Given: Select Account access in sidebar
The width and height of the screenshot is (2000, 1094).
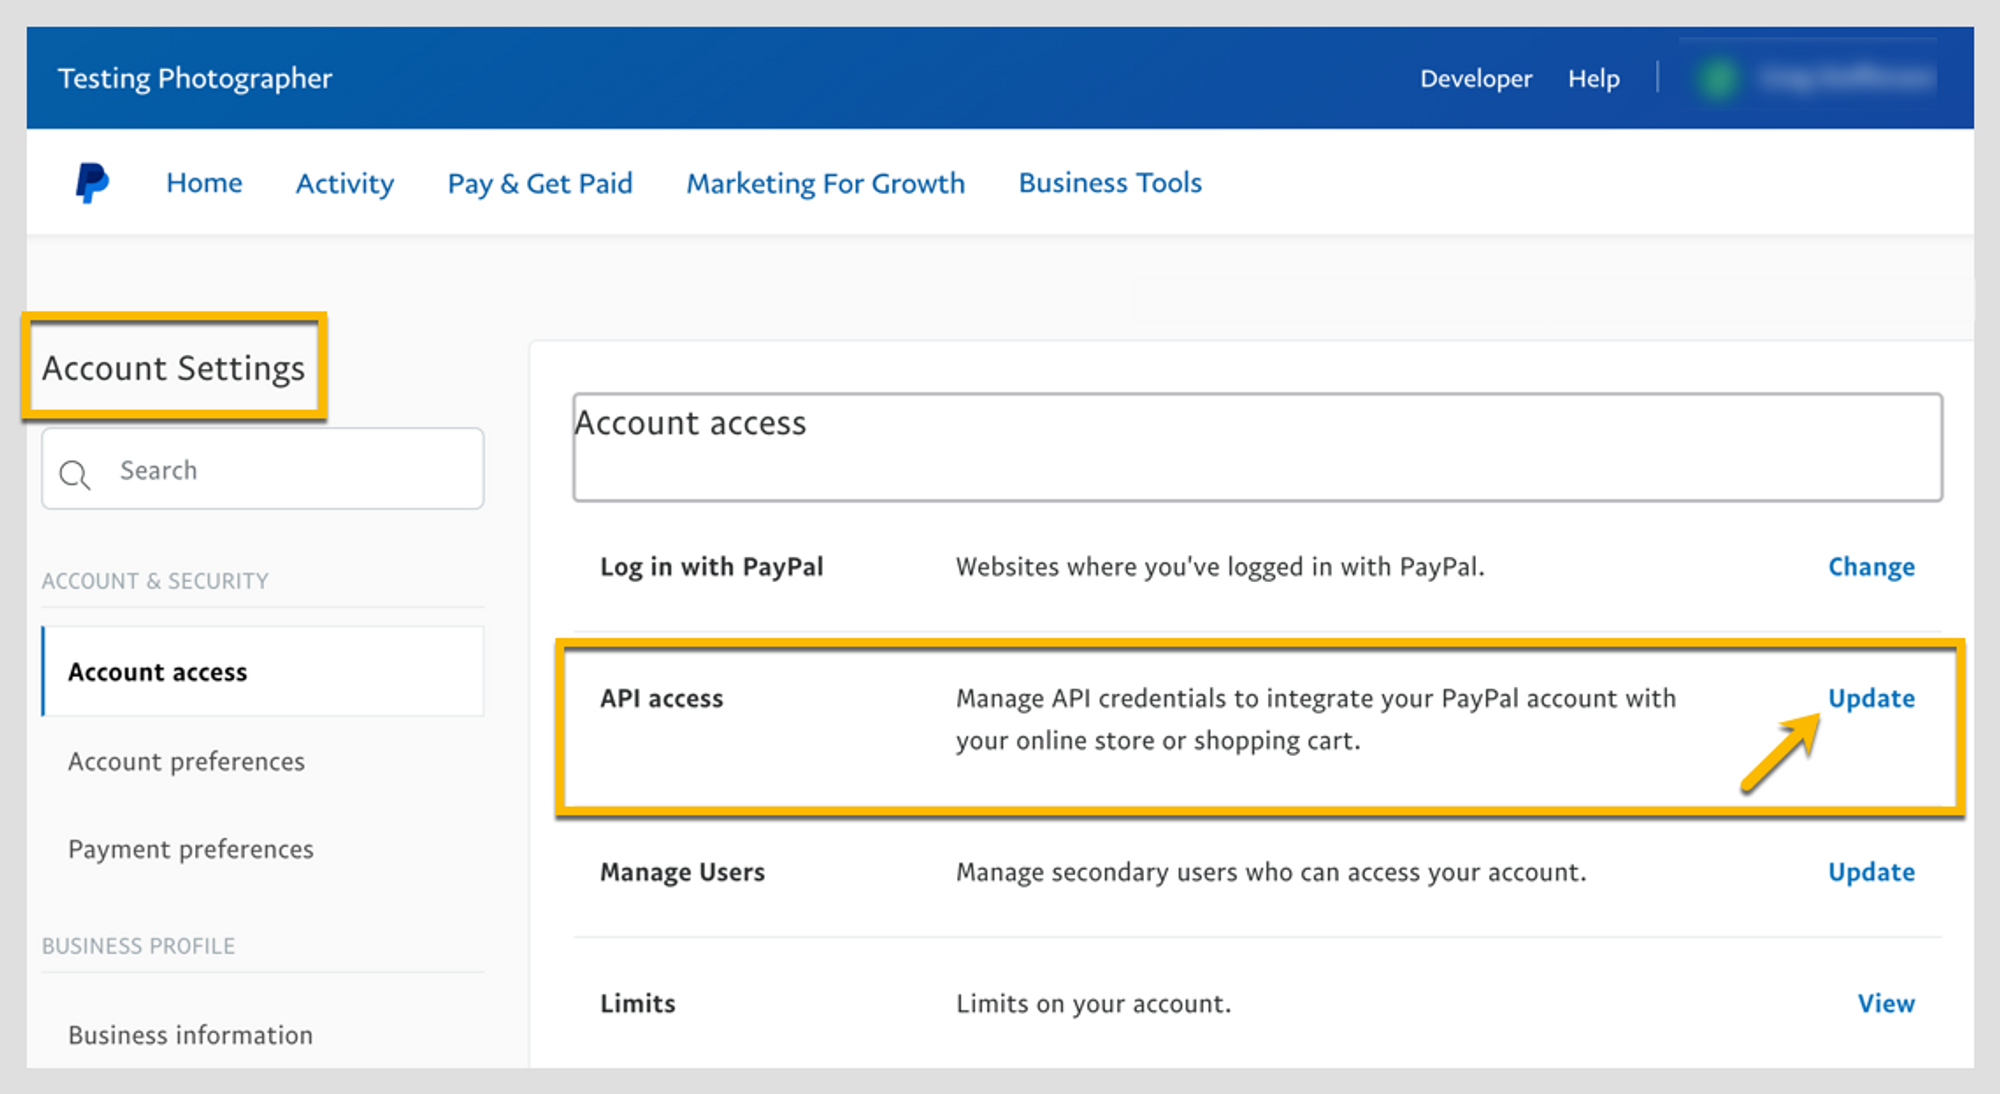Looking at the screenshot, I should point(264,671).
